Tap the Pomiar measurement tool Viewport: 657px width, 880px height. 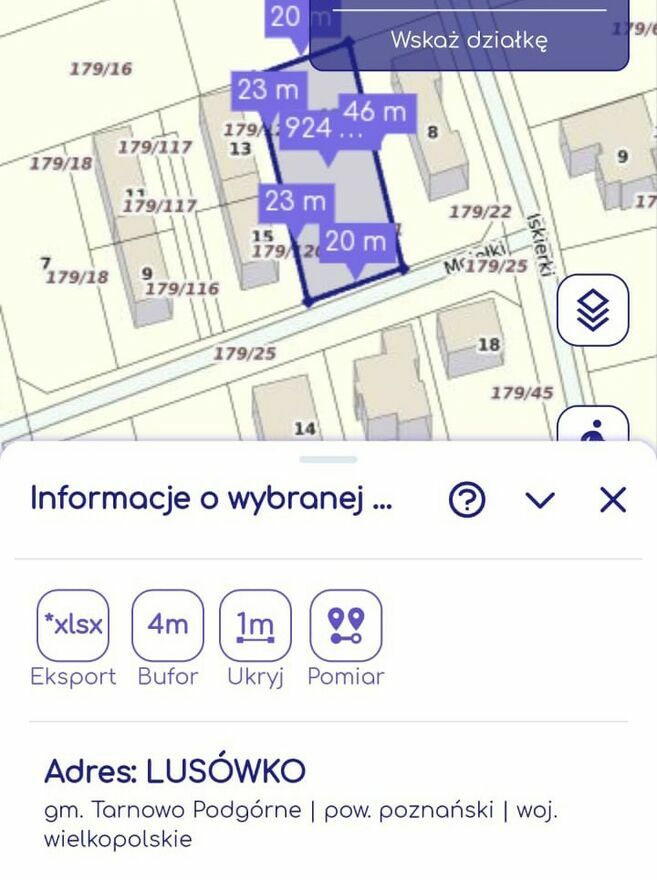pos(346,625)
